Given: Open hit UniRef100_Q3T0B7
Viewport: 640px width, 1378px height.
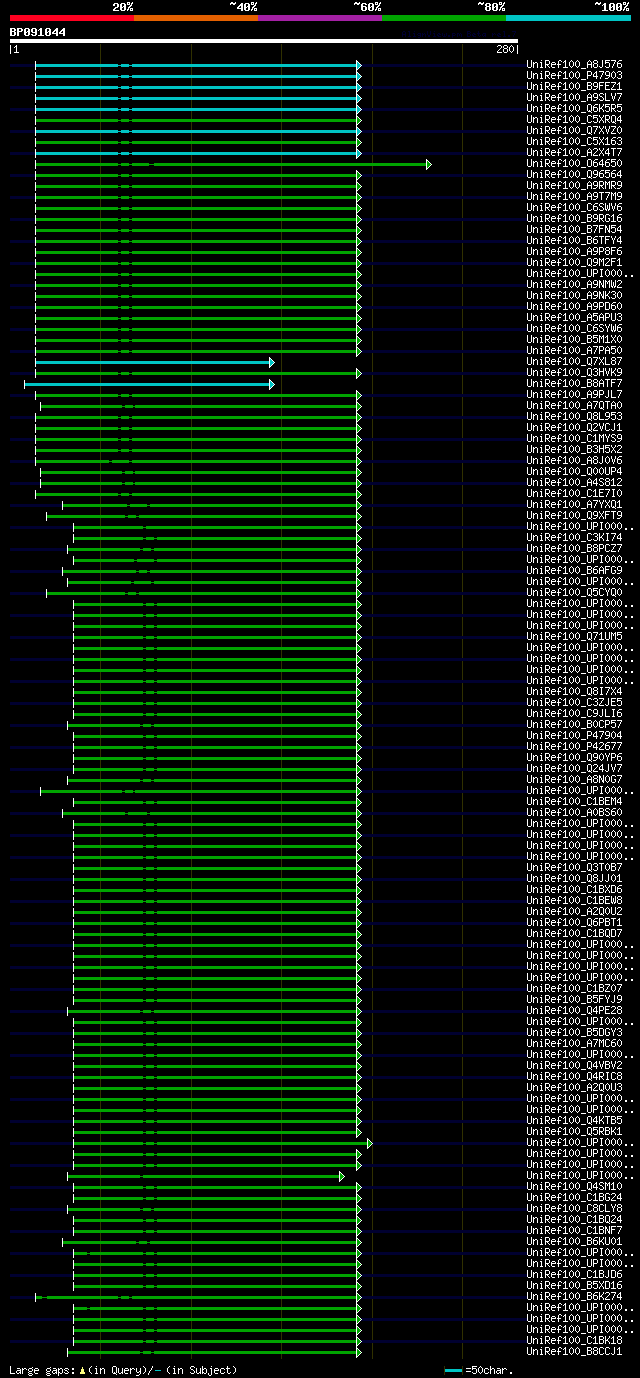Looking at the screenshot, I should (574, 868).
